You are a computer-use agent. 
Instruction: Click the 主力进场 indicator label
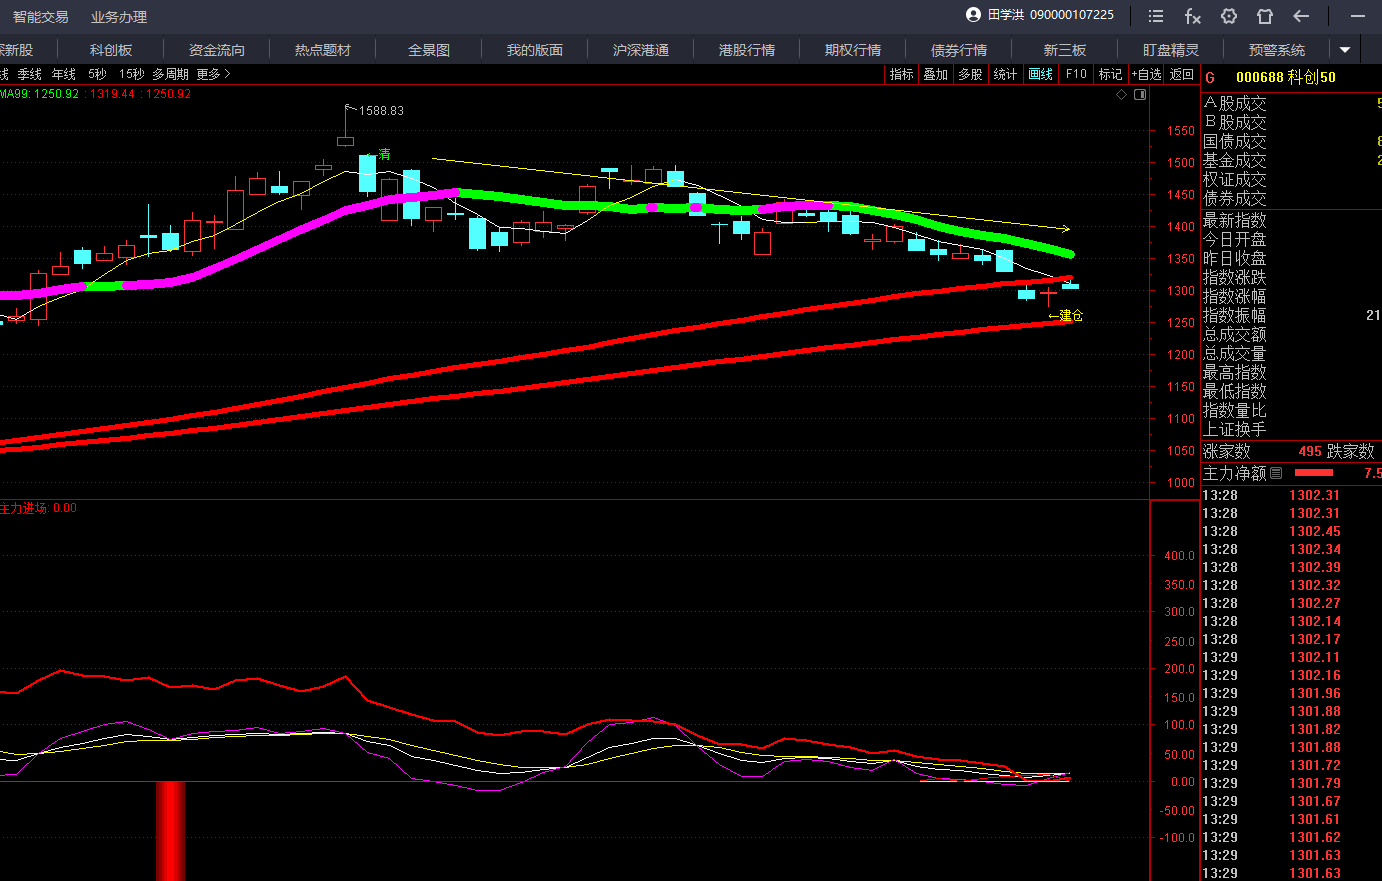click(x=38, y=508)
